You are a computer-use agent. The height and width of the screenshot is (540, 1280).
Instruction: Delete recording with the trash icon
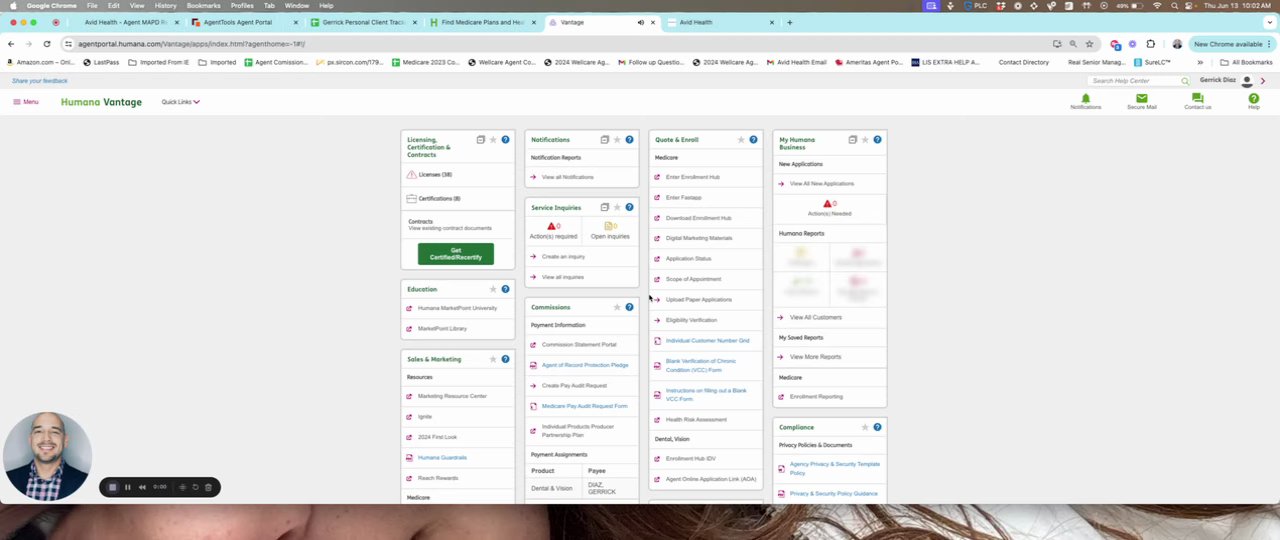(x=208, y=487)
